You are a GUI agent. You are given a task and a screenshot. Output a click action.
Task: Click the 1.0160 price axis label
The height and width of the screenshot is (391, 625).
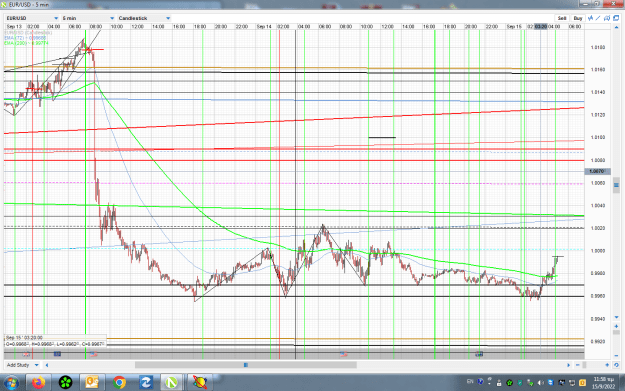click(597, 70)
